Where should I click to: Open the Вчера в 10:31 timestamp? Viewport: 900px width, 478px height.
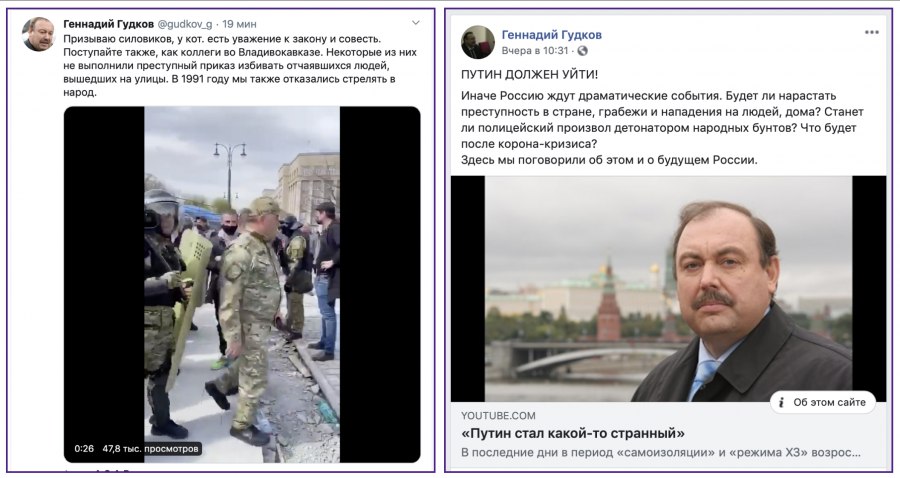(x=535, y=51)
